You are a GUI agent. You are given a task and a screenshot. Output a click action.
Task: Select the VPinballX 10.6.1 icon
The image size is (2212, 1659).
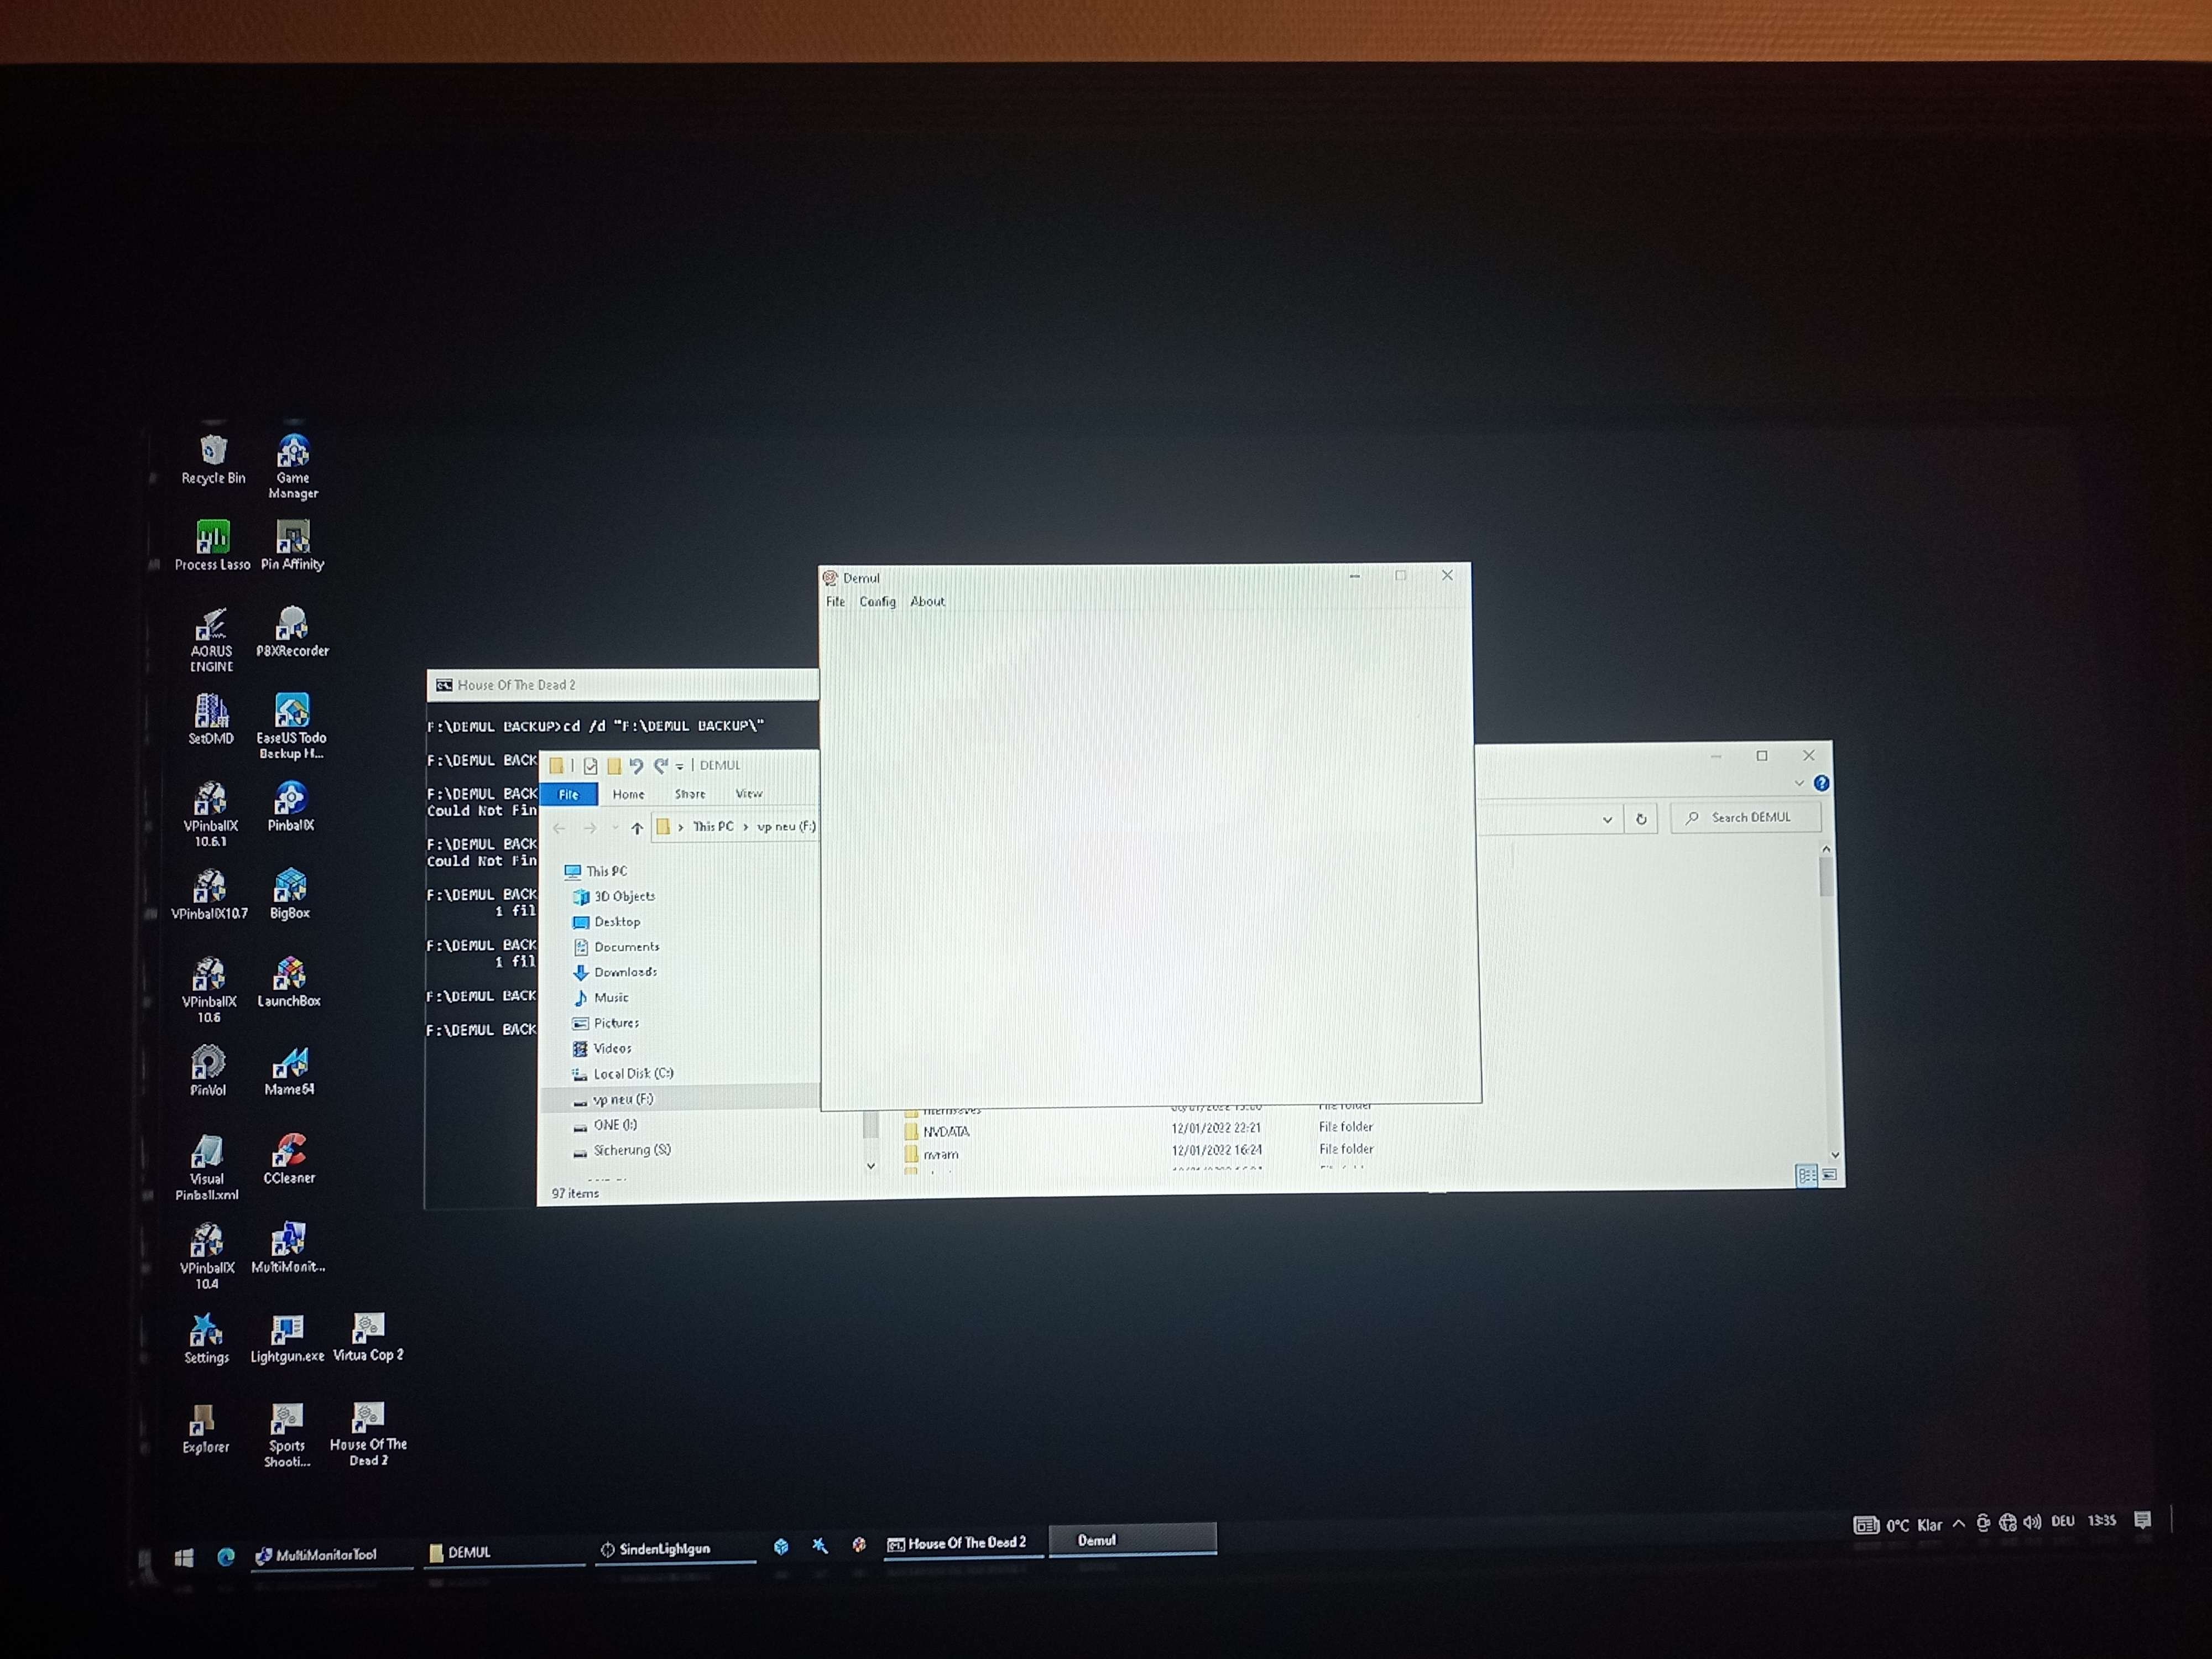pos(210,815)
